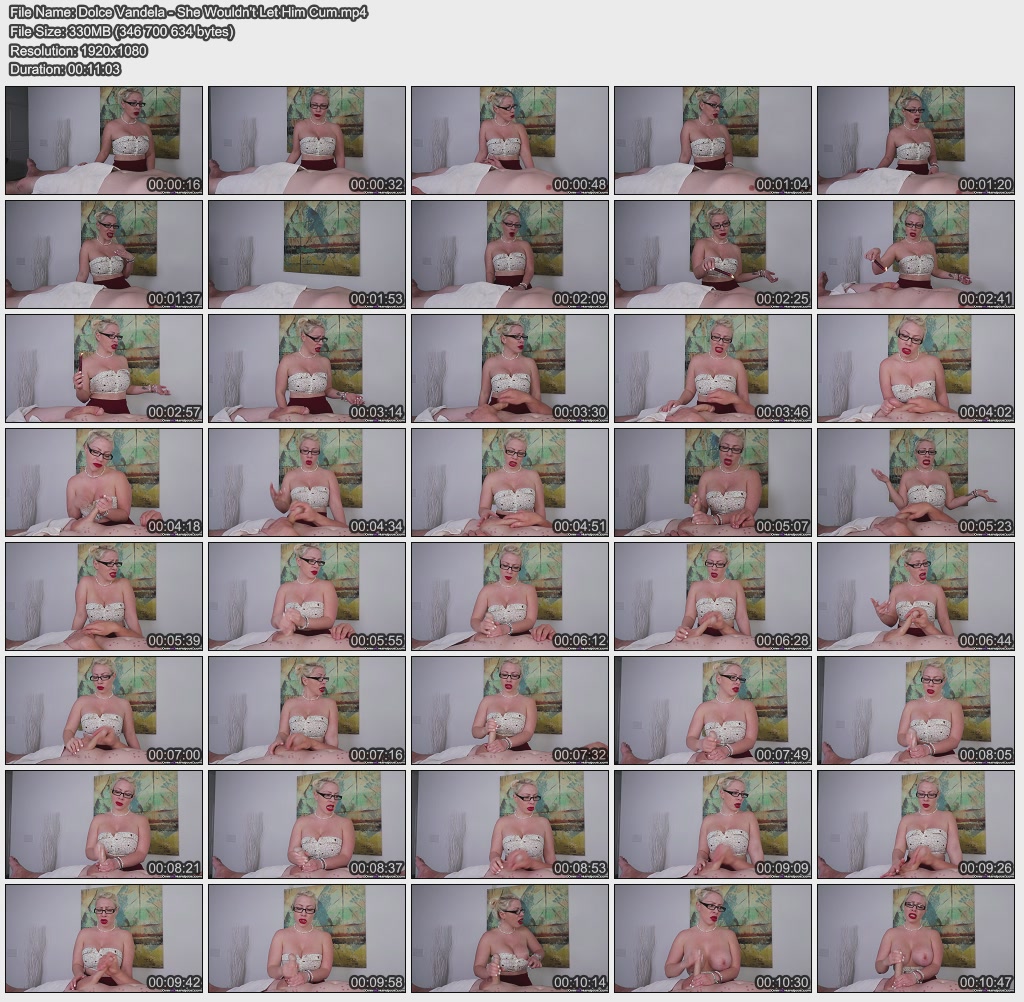Viewport: 1024px width, 1002px height.
Task: Select the frame marked 00:04:34
Action: tap(307, 482)
